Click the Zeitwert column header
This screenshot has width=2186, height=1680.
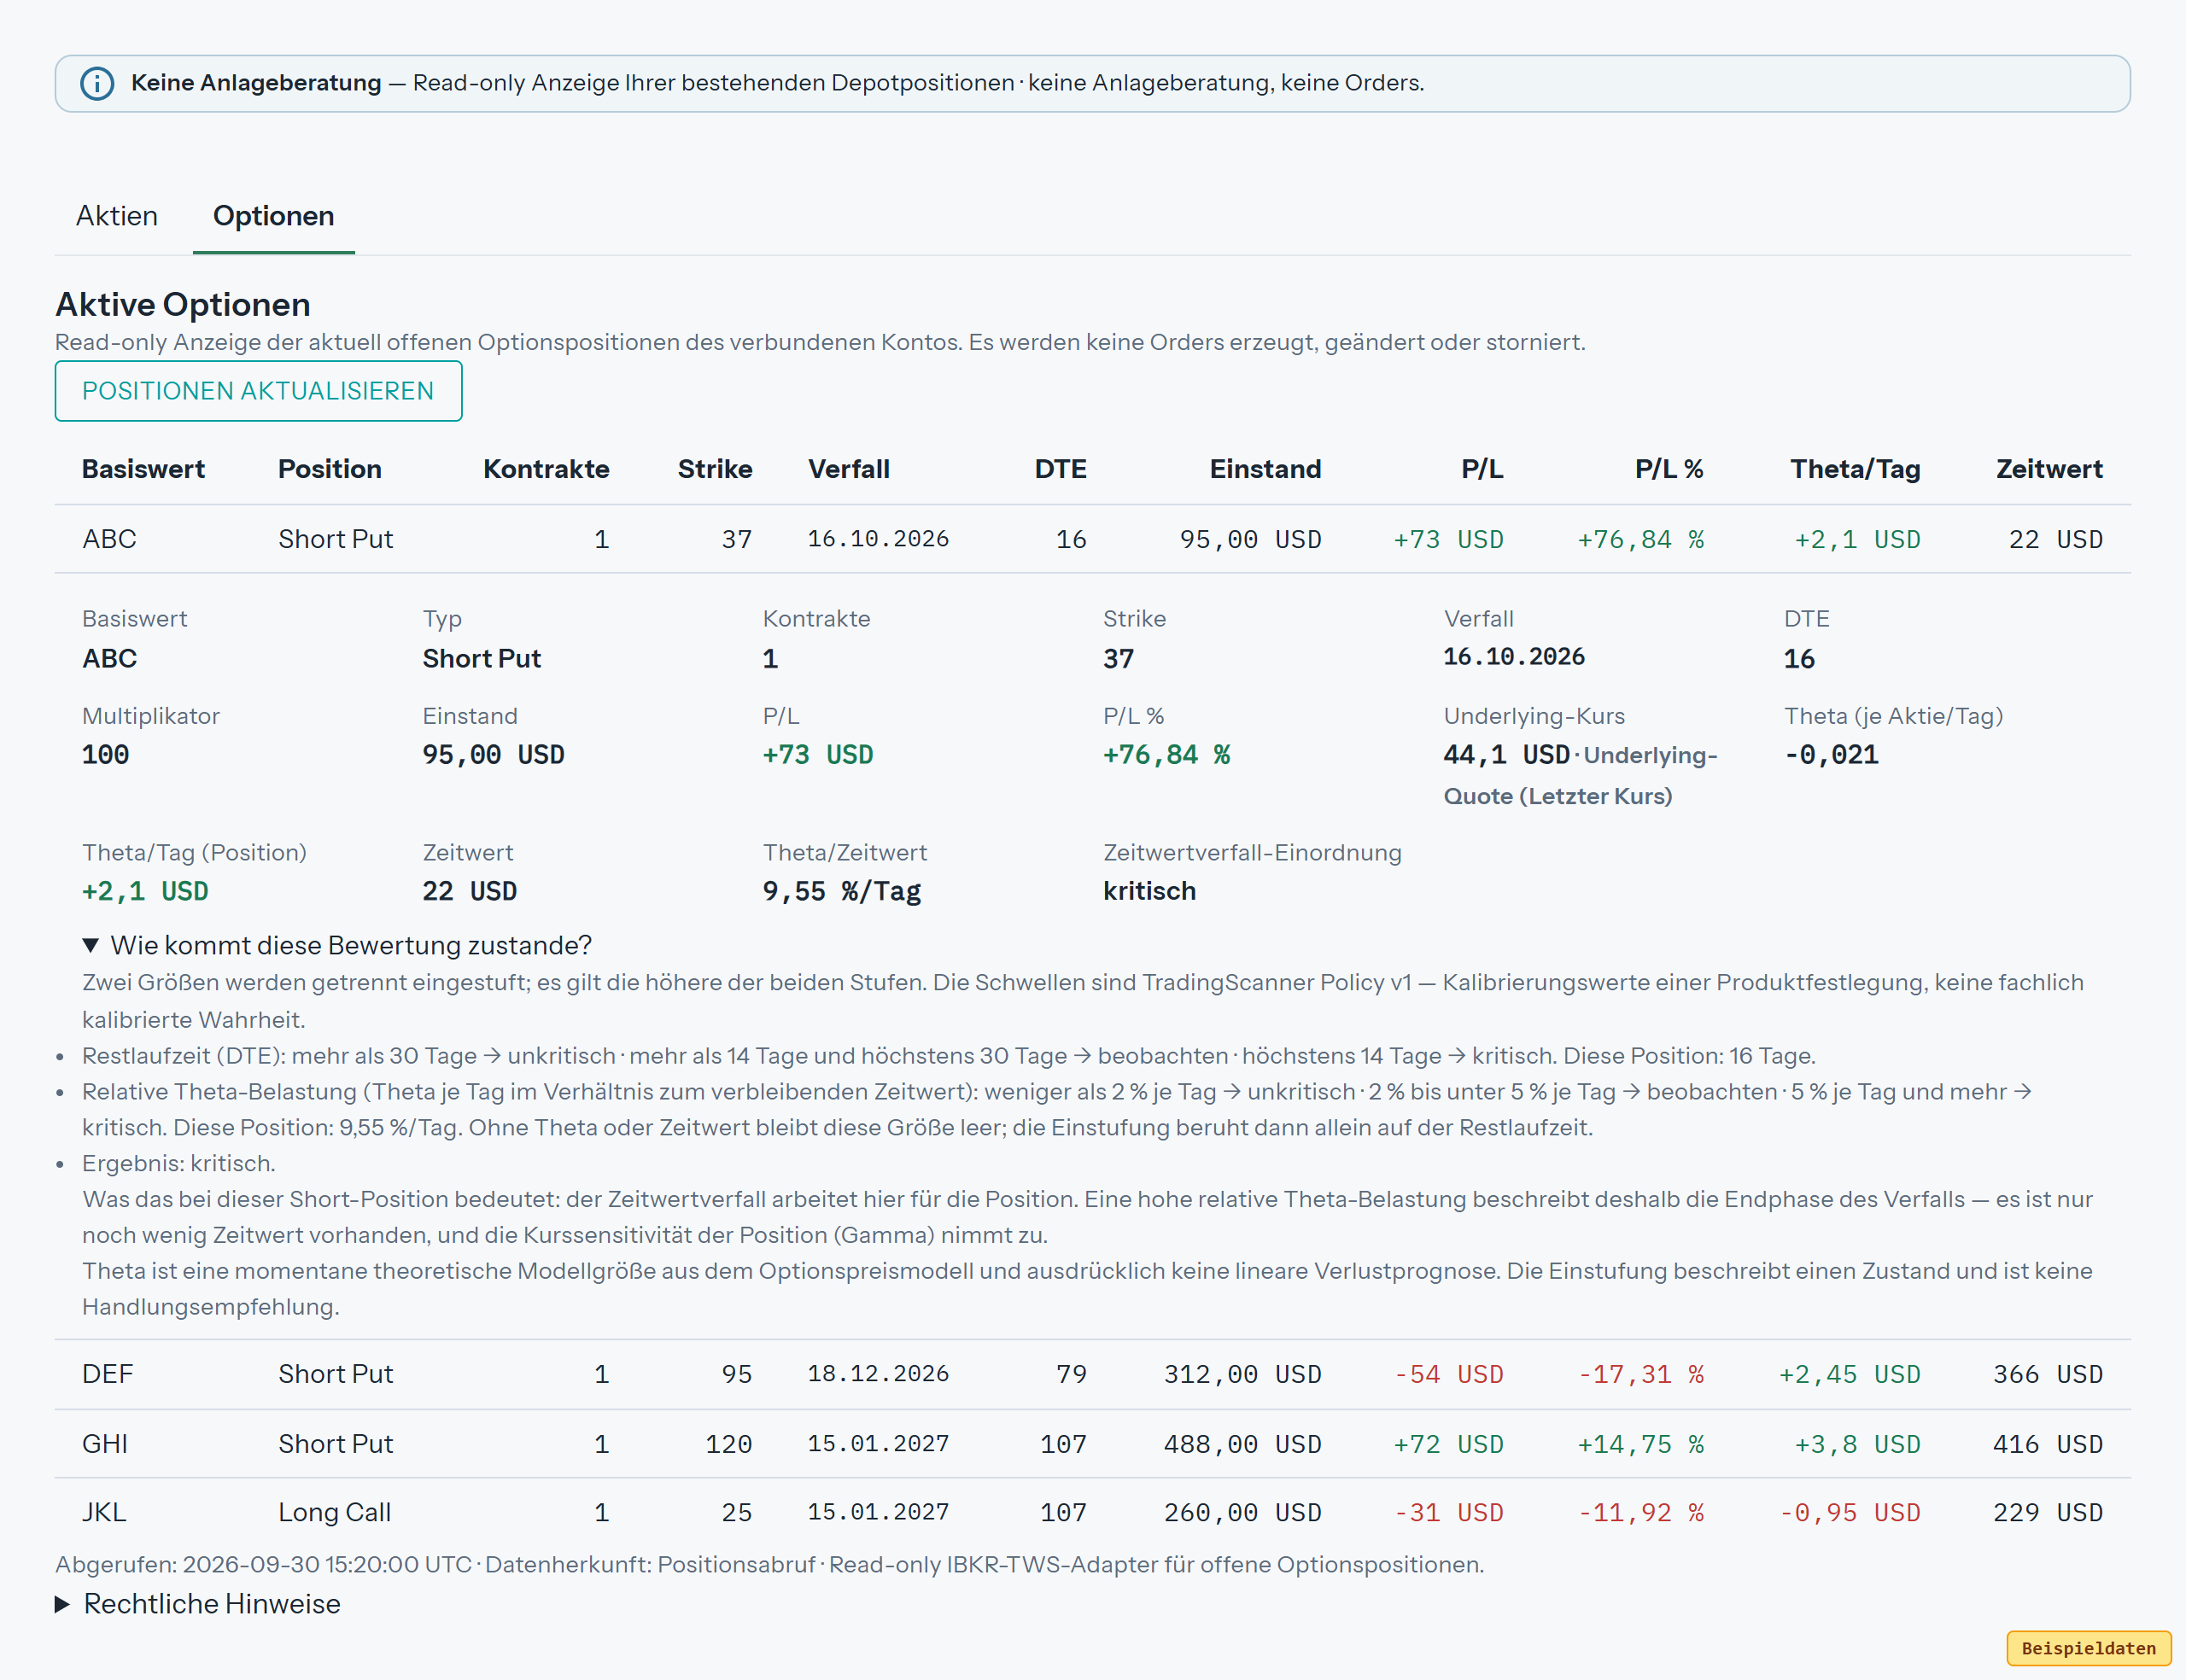click(x=2049, y=469)
